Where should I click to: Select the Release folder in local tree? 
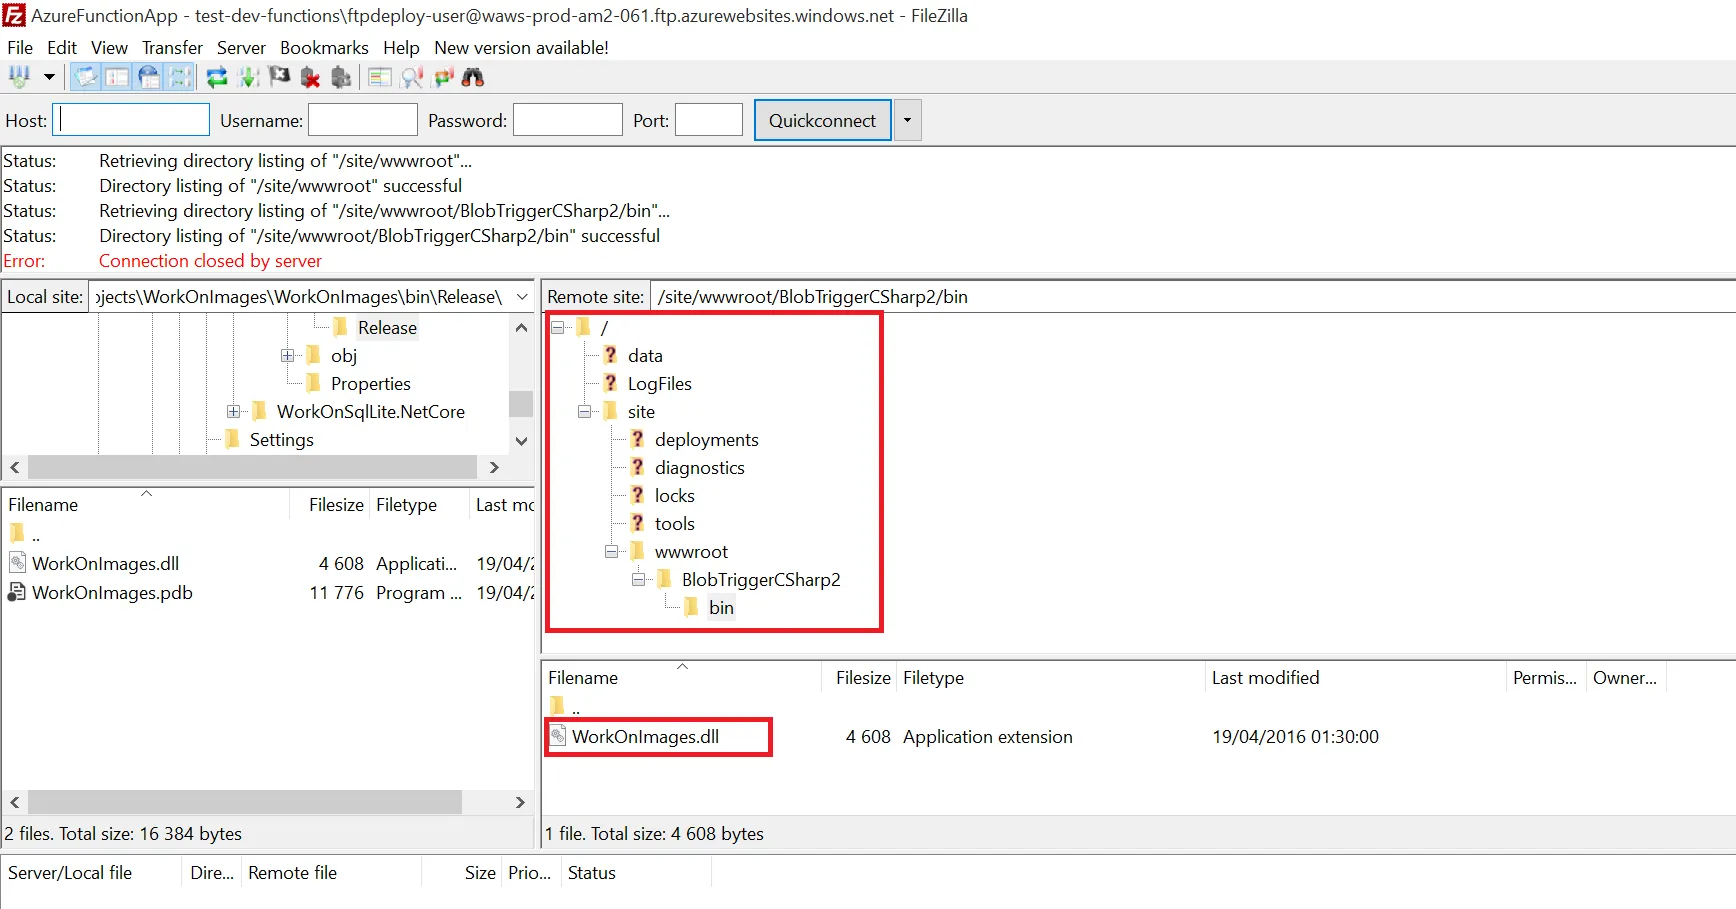pos(387,328)
